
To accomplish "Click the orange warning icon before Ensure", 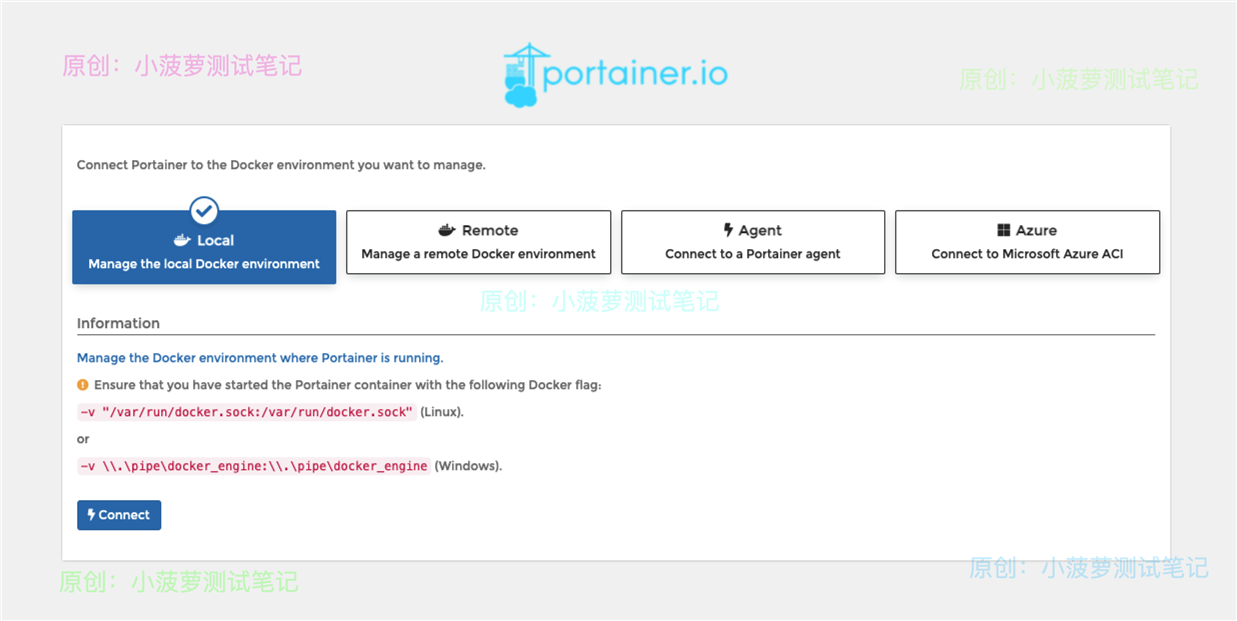I will 83,384.
